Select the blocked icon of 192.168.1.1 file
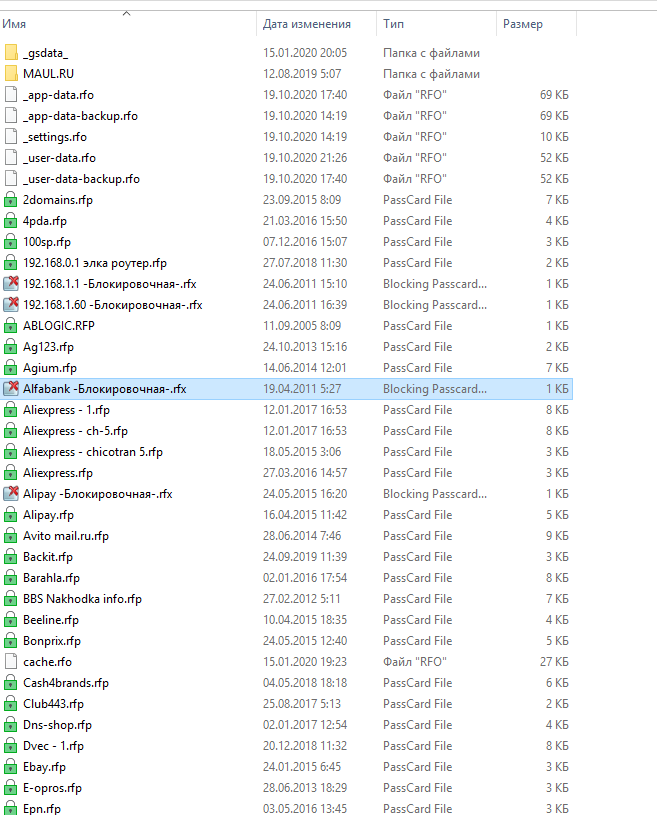Viewport: 657px width, 815px height. click(x=11, y=284)
